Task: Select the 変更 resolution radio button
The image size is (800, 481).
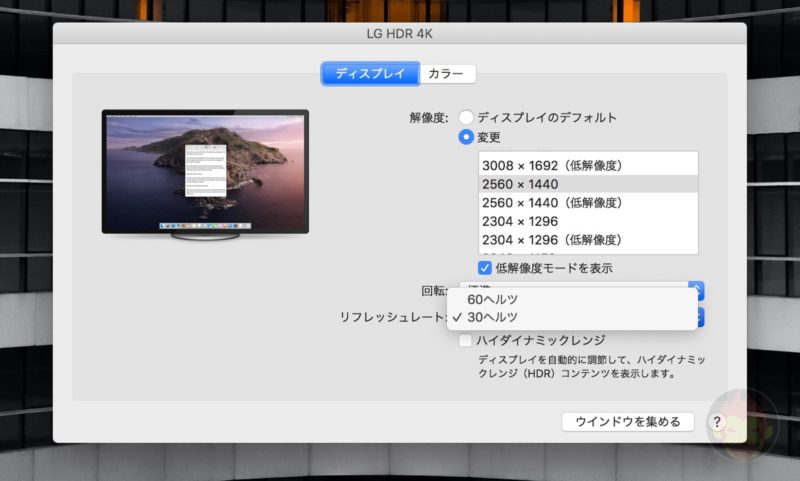Action: pos(465,137)
